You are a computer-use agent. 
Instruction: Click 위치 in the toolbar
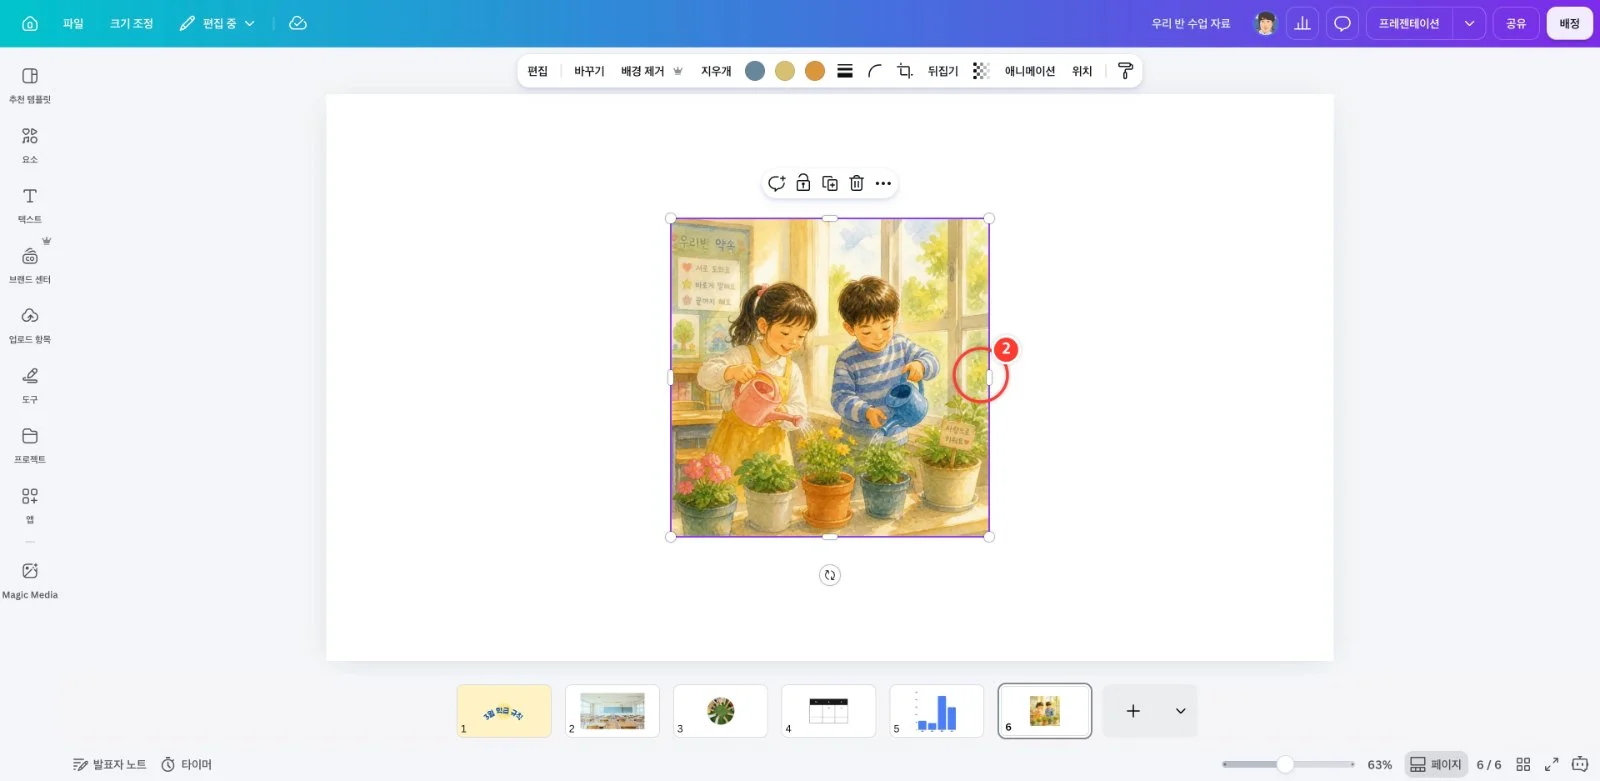pos(1082,71)
